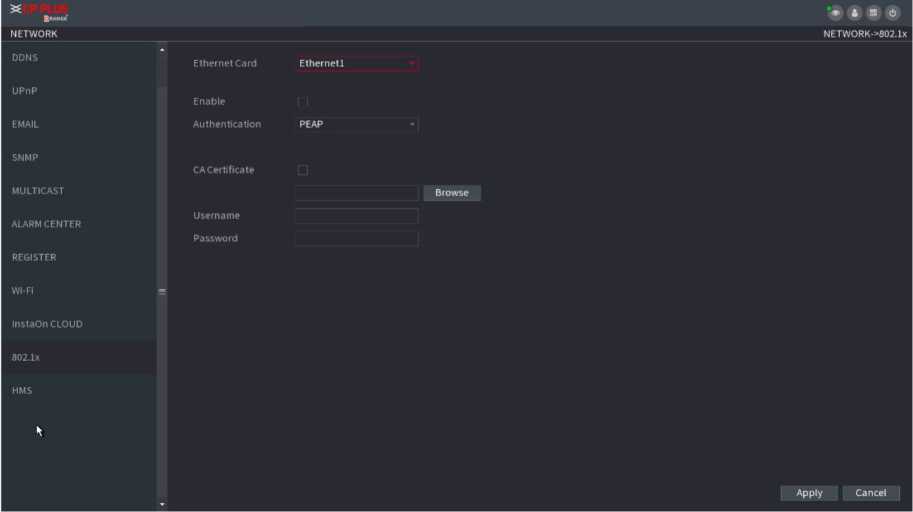
Task: Select DDNS in the network menu
Action: pos(25,58)
